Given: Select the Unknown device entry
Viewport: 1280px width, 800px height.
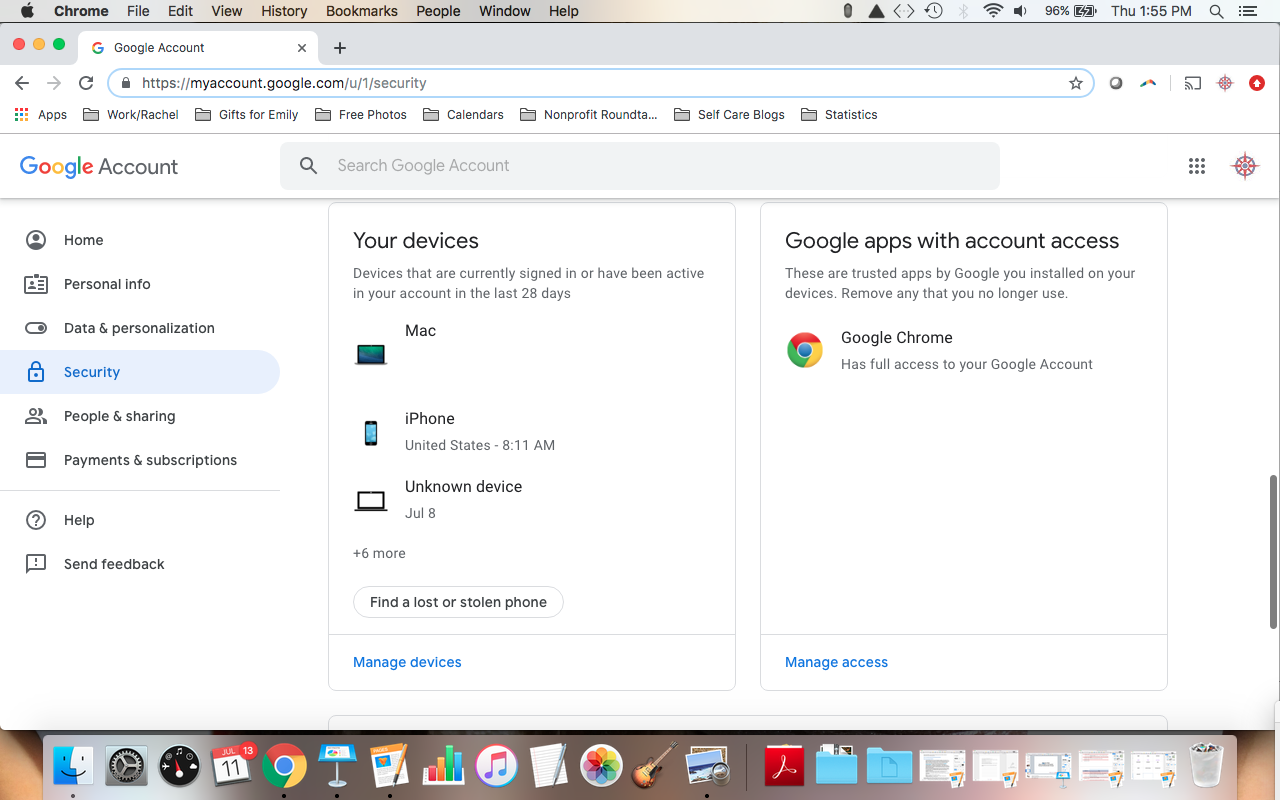Looking at the screenshot, I should coord(532,499).
